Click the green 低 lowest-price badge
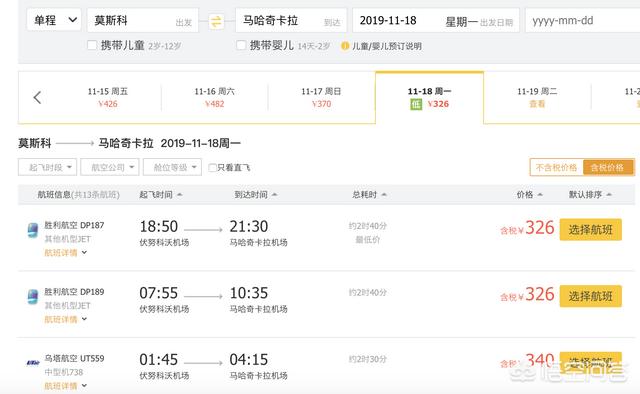 coord(416,104)
